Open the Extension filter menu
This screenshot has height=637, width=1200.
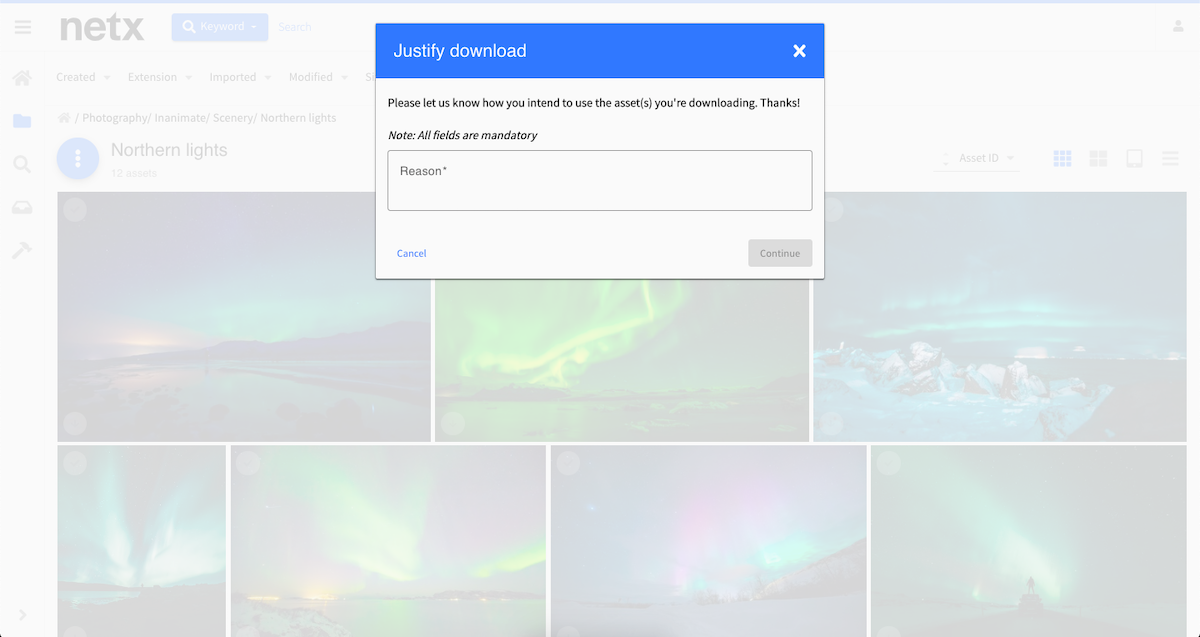coord(160,77)
